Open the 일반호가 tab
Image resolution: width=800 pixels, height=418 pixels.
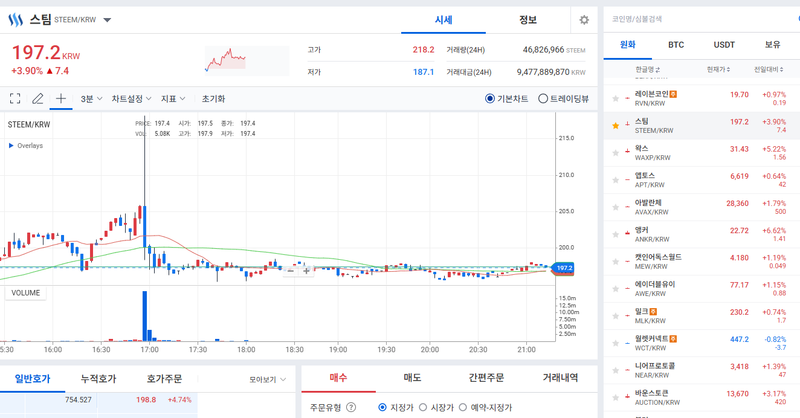[33, 379]
